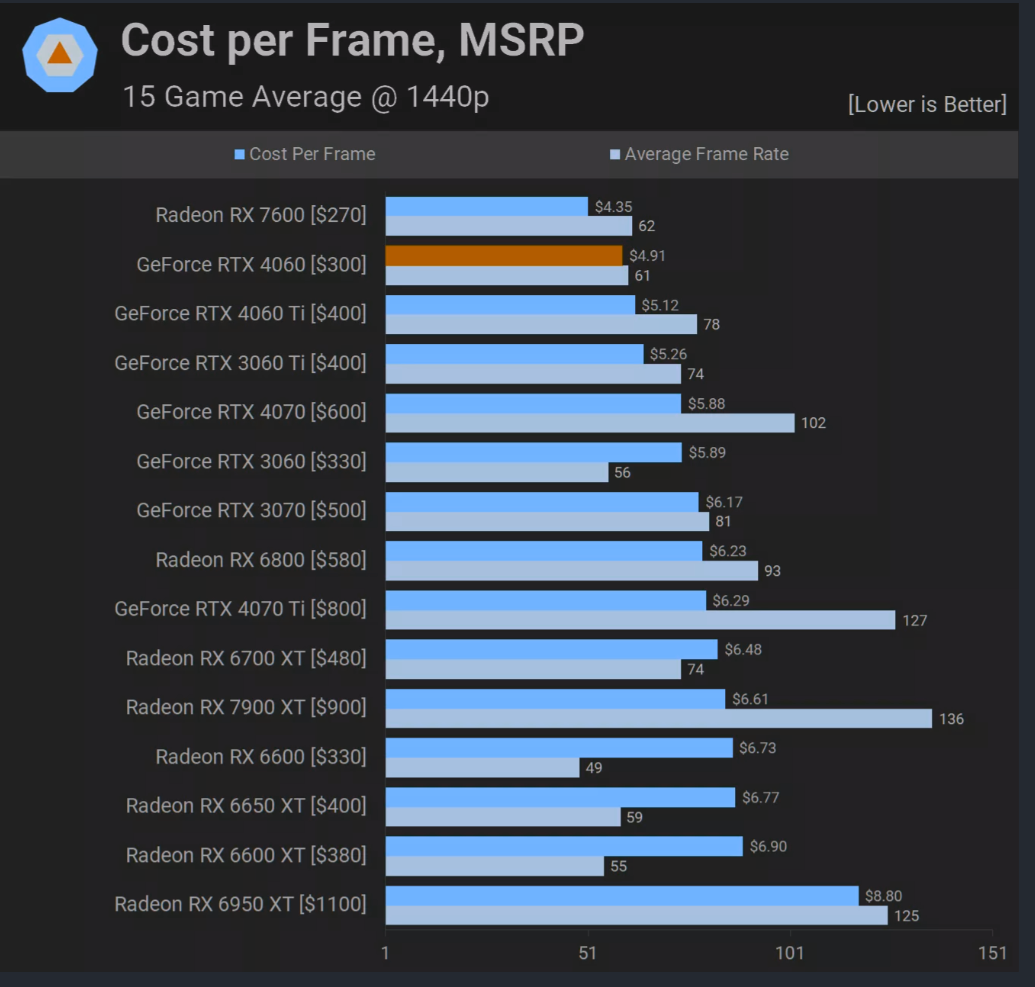Select the "GeForce RTX 3060 [$330]" label
Image resolution: width=1035 pixels, height=987 pixels.
pyautogui.click(x=251, y=461)
